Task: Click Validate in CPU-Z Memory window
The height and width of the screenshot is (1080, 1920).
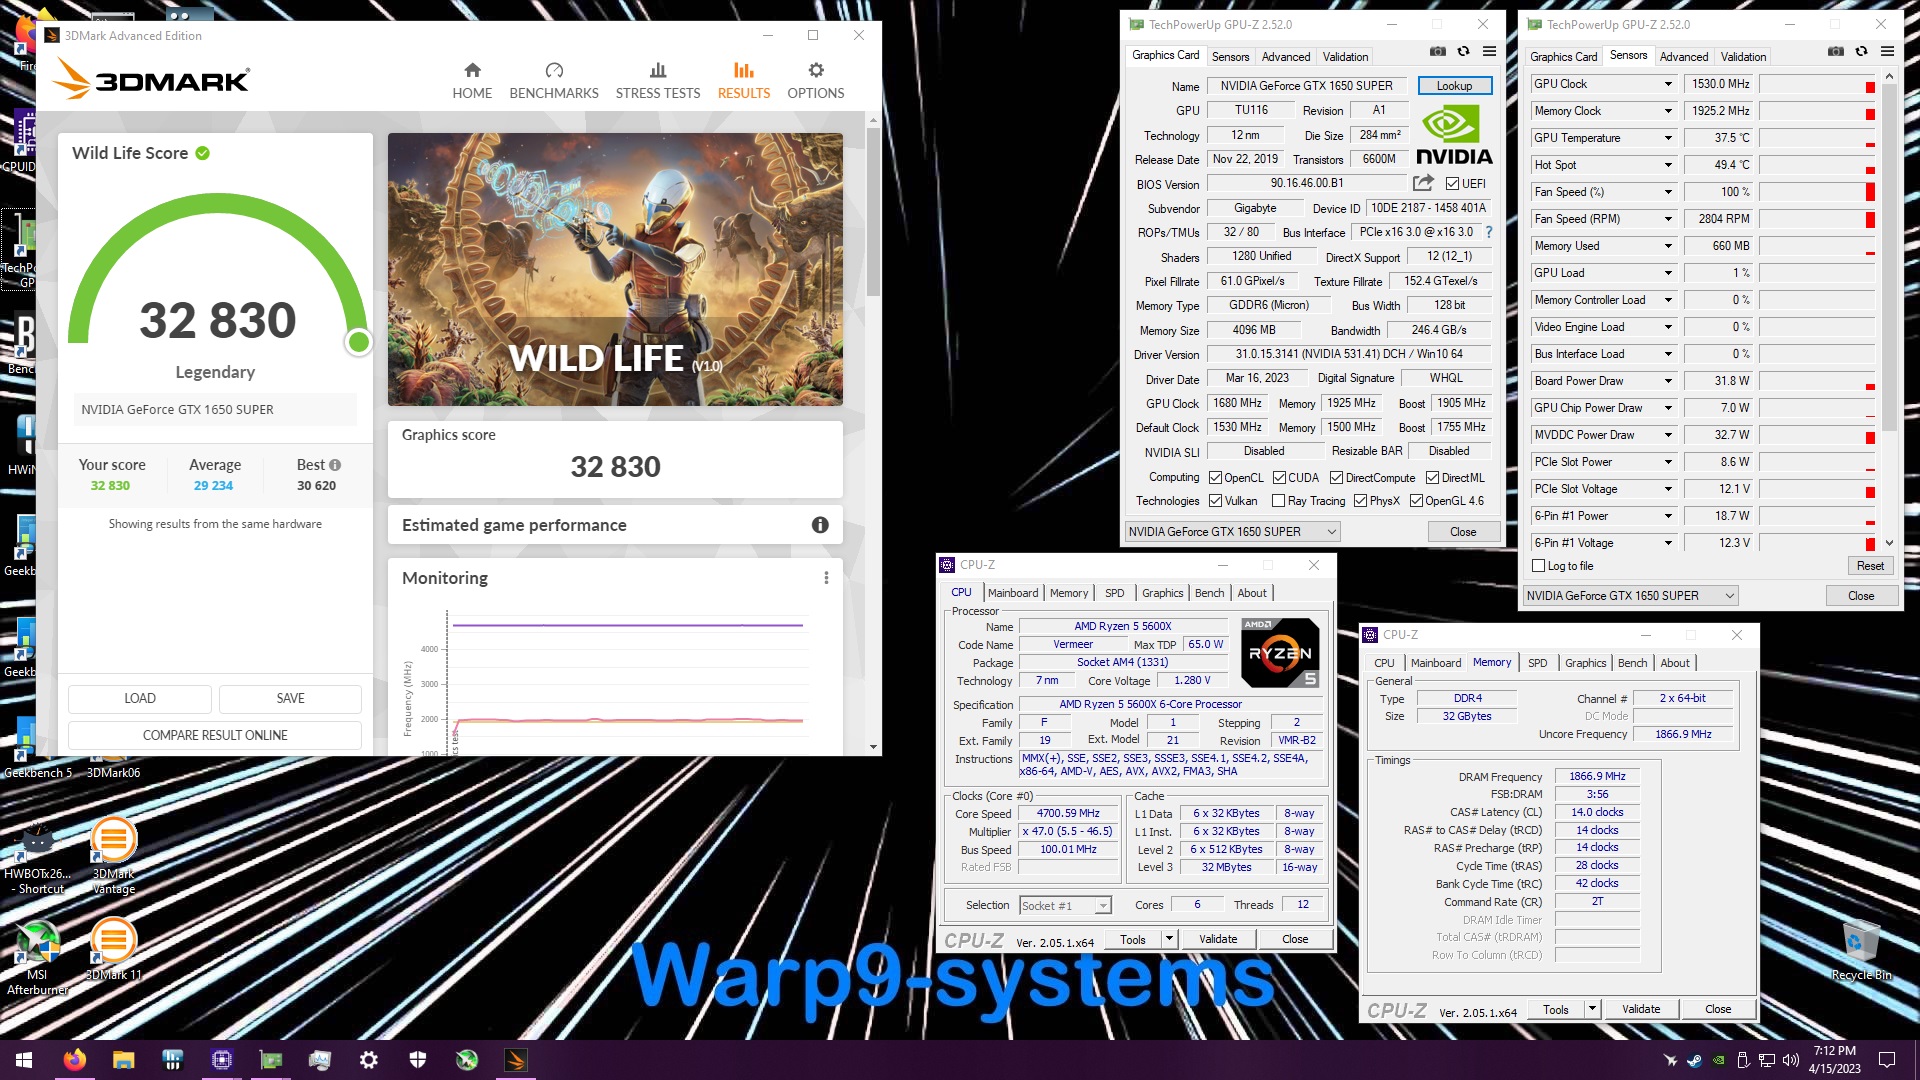Action: [x=1640, y=1009]
